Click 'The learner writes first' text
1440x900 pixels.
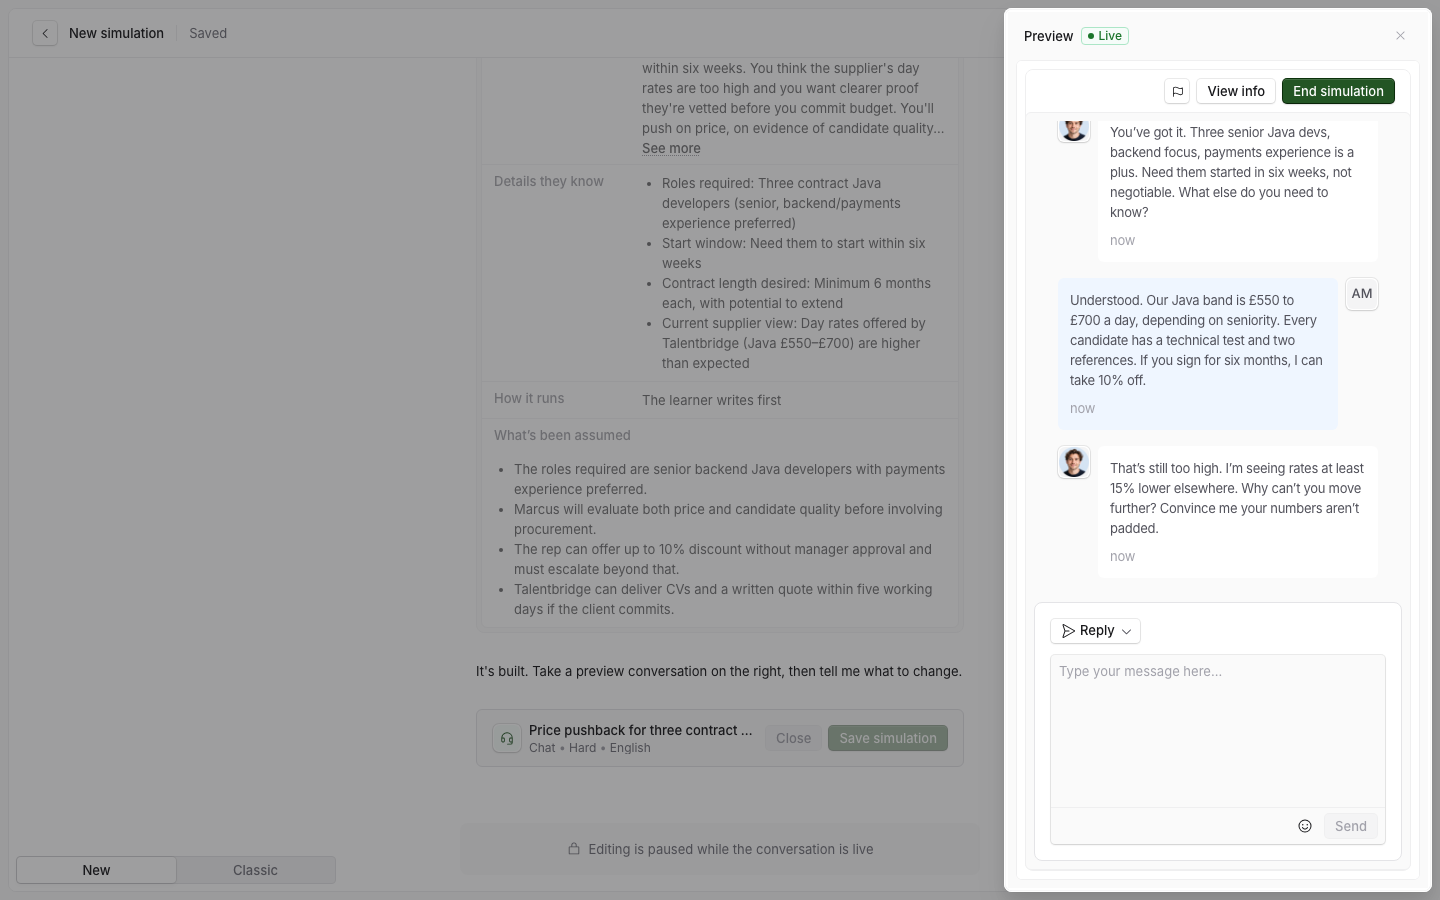(712, 400)
